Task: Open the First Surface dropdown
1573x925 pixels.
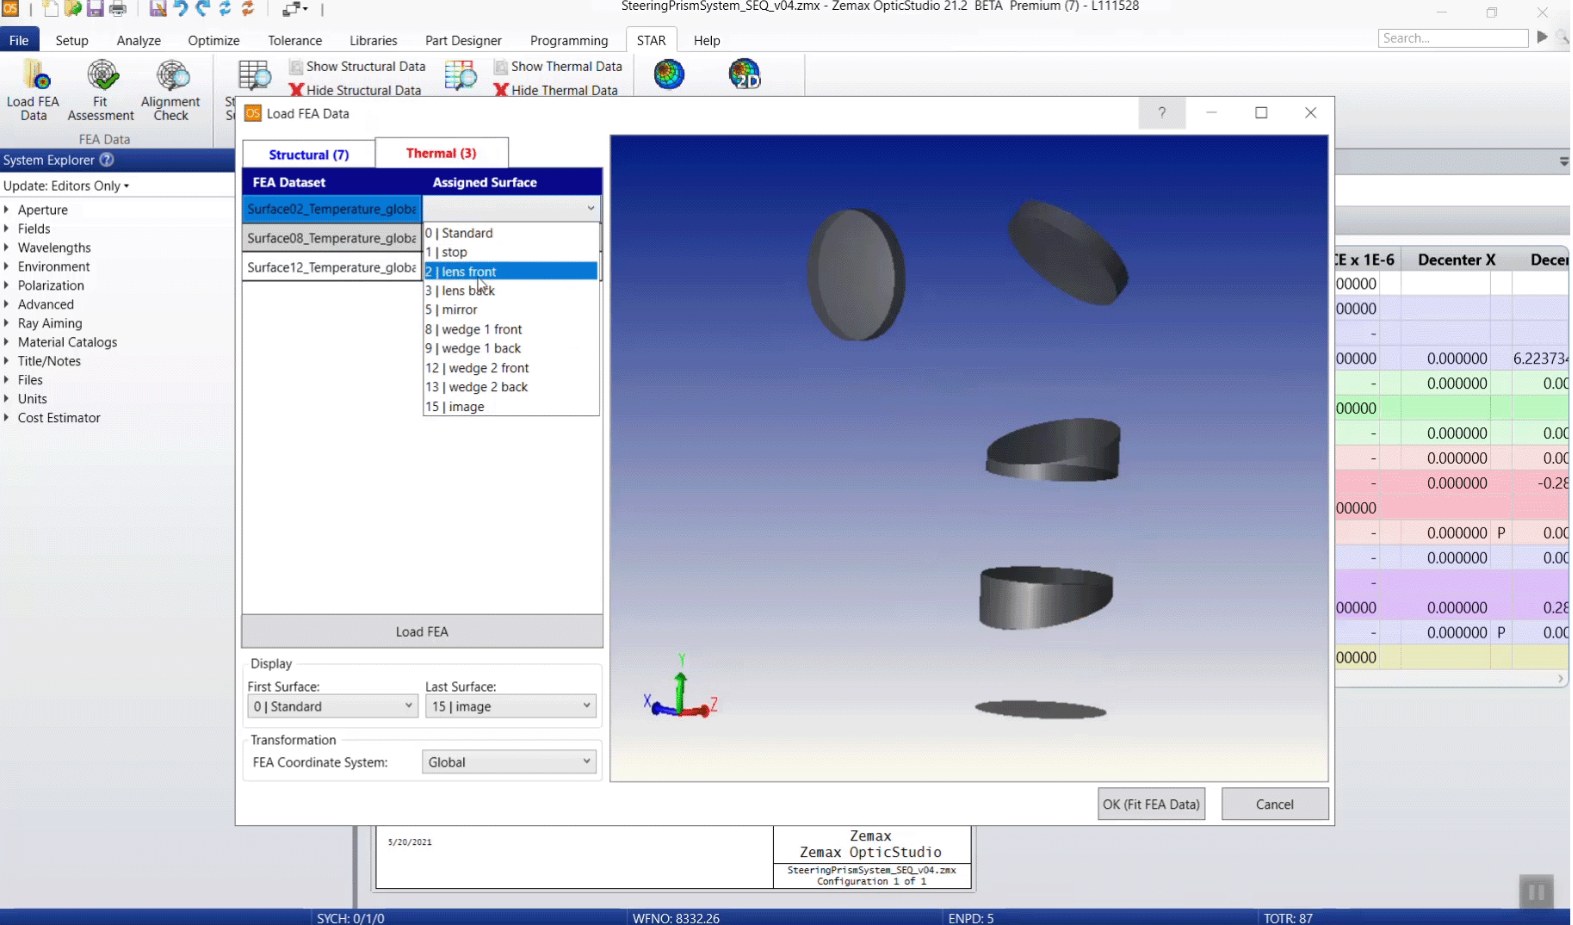Action: [331, 706]
